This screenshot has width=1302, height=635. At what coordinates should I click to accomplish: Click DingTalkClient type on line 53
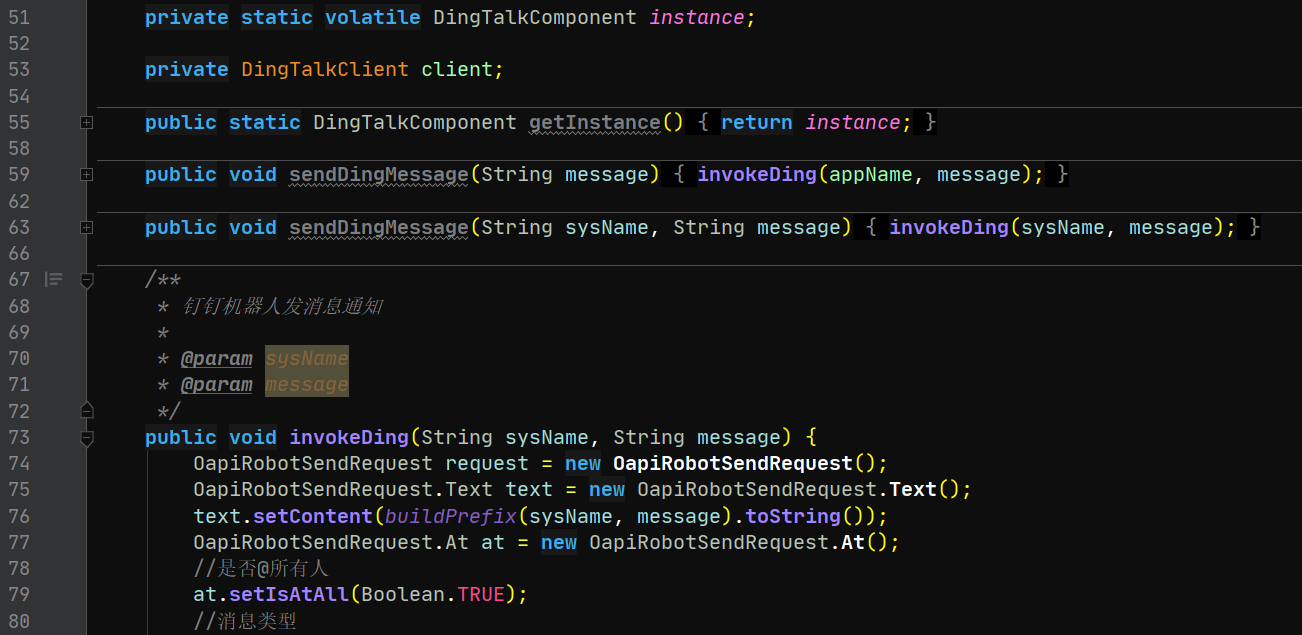click(325, 69)
